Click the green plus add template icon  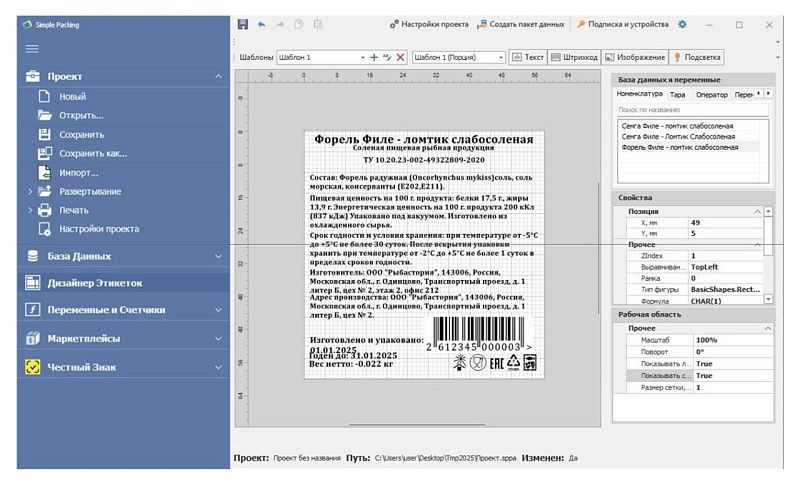coord(374,57)
